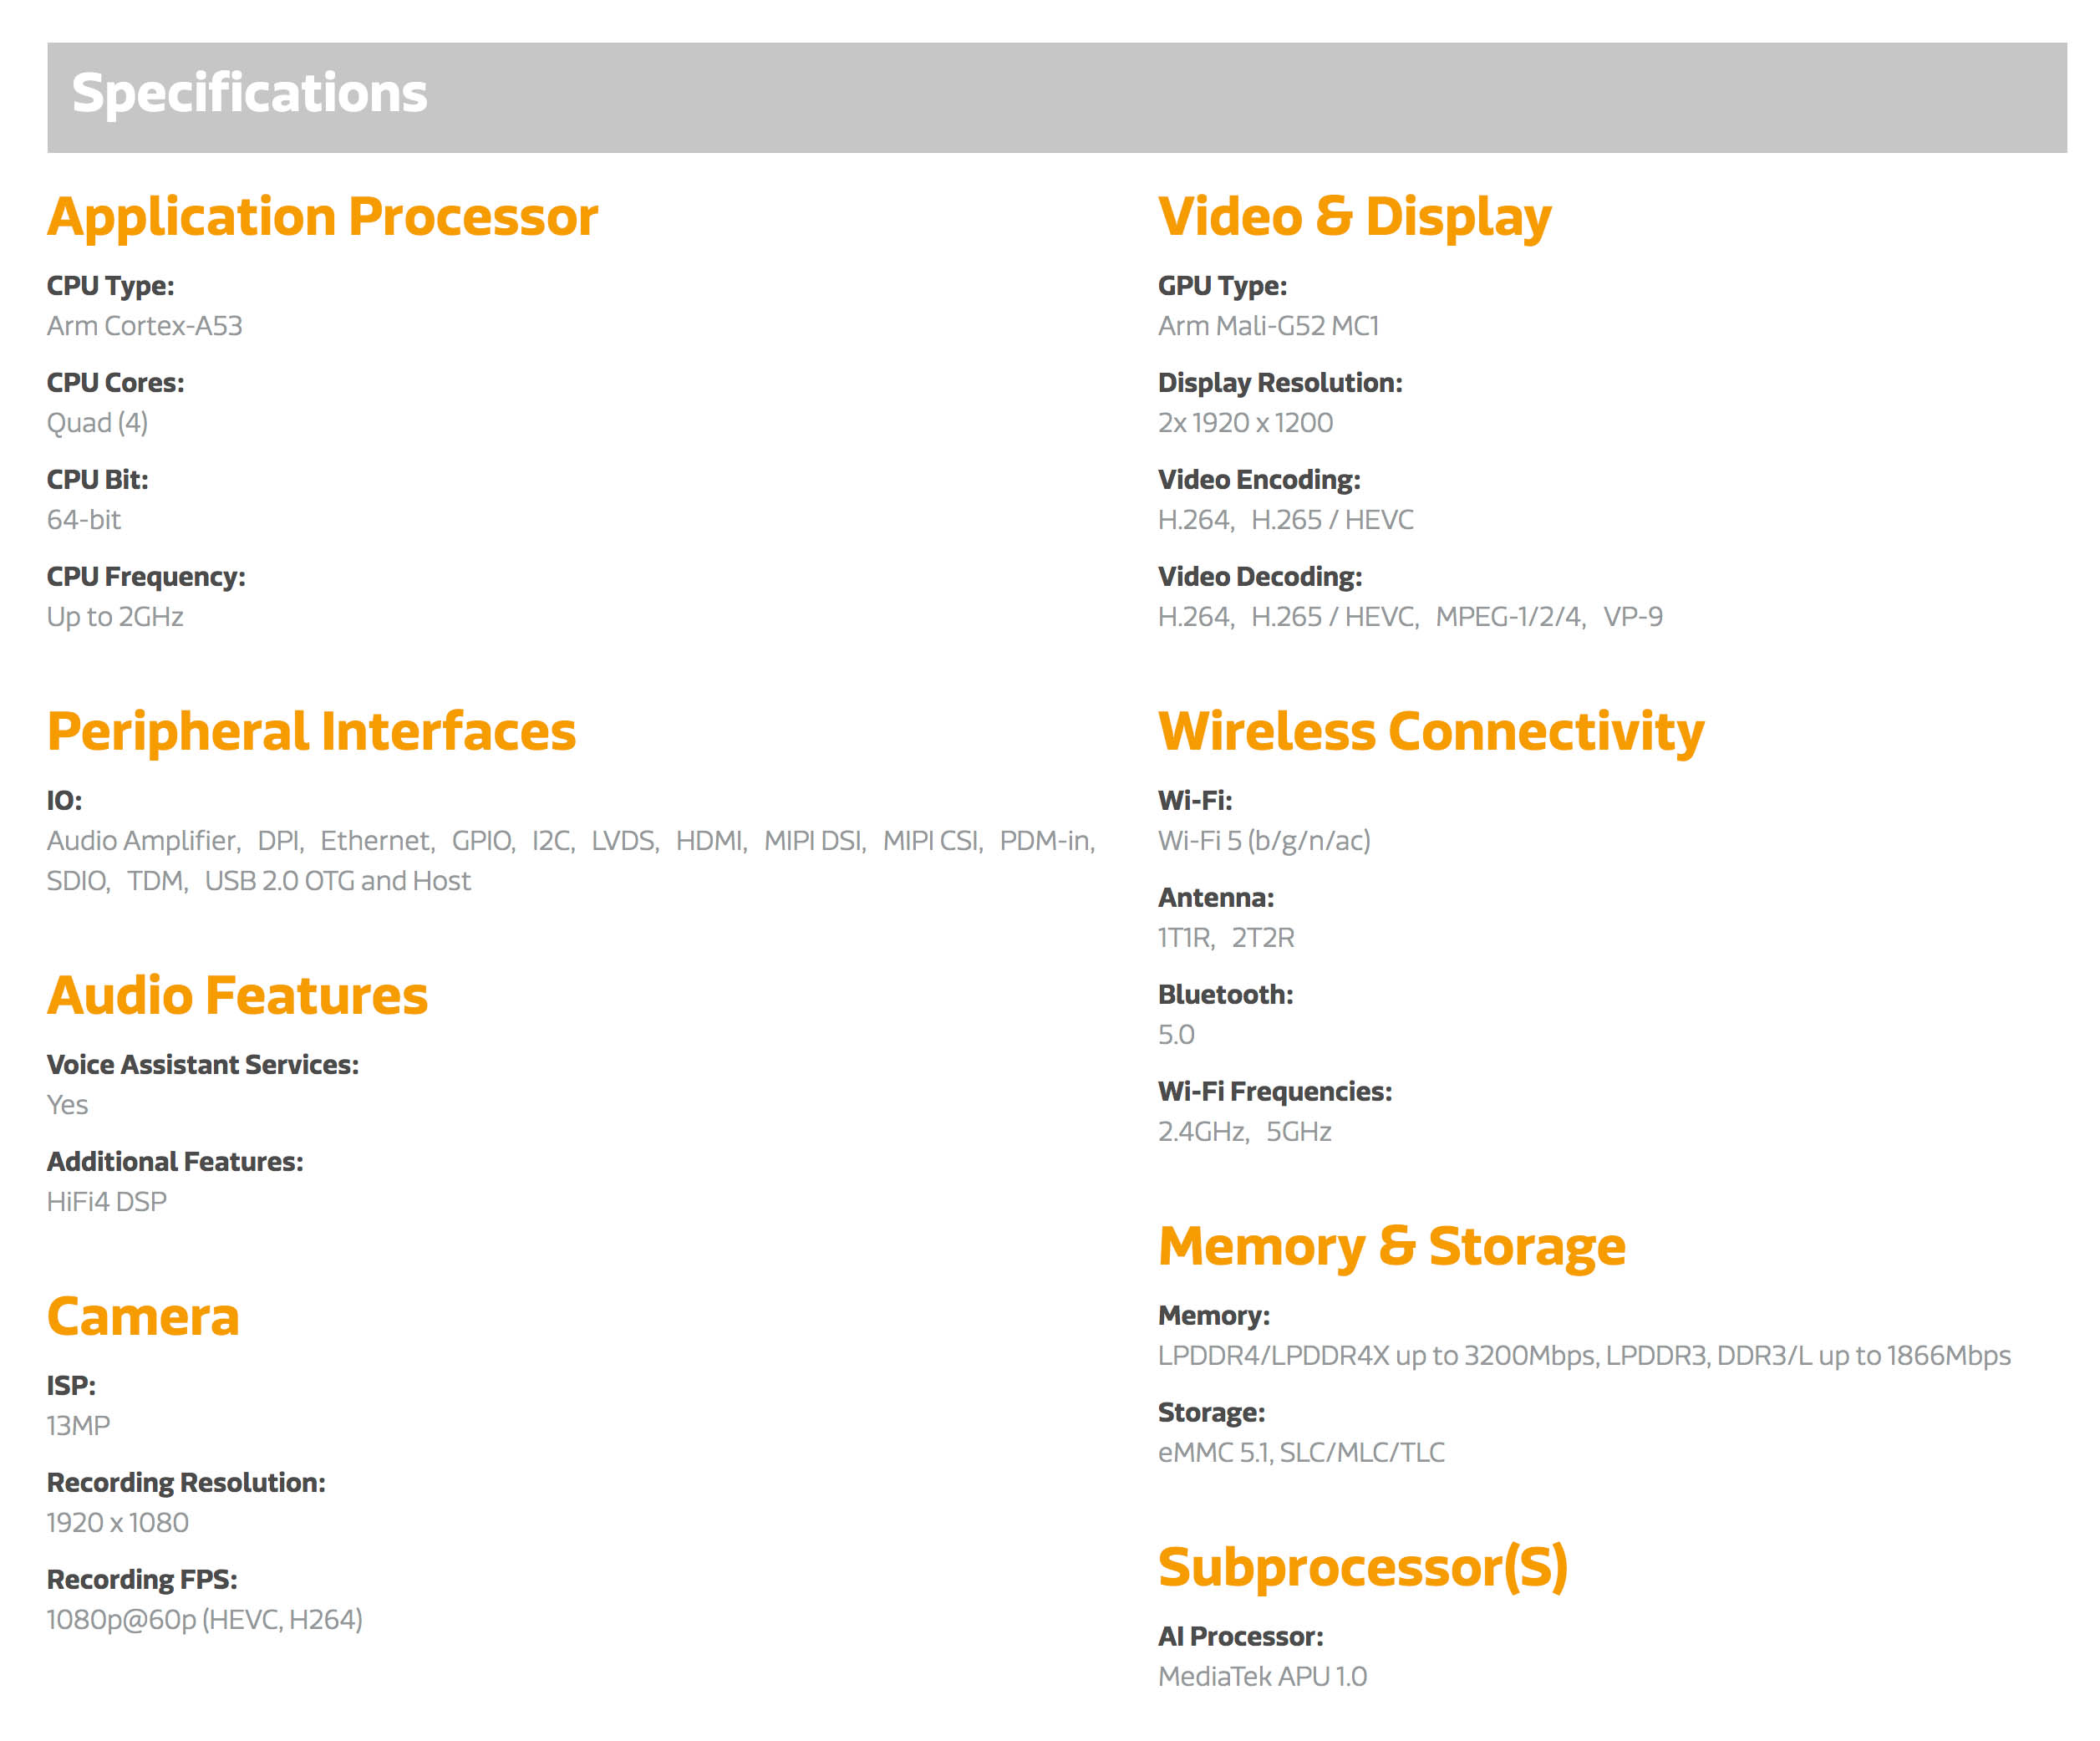Click the MediaTek APU 1.0 text
2100x1741 pixels.
(x=1261, y=1677)
